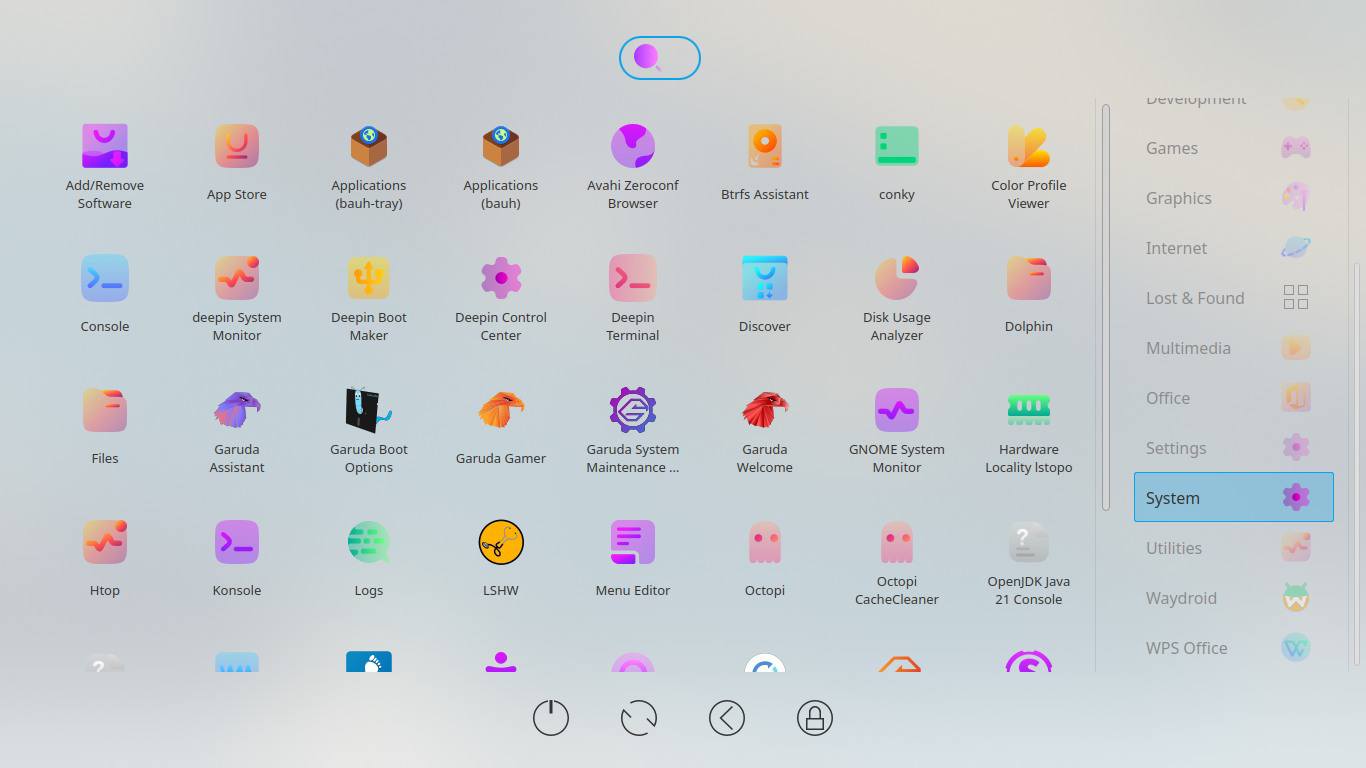Open the Utilities category
The width and height of the screenshot is (1366, 768).
click(1234, 548)
